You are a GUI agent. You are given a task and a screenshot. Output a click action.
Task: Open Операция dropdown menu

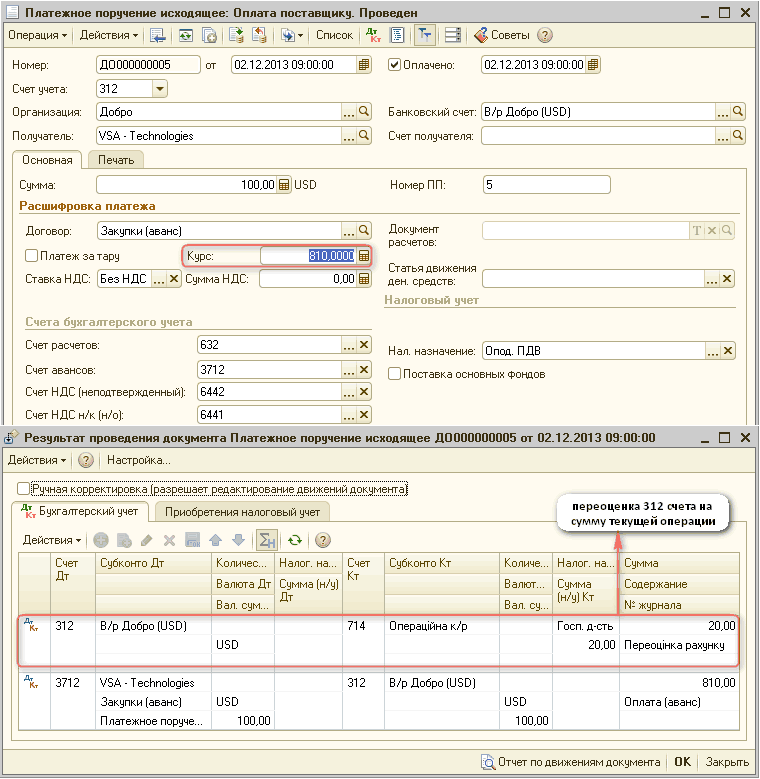(x=37, y=35)
